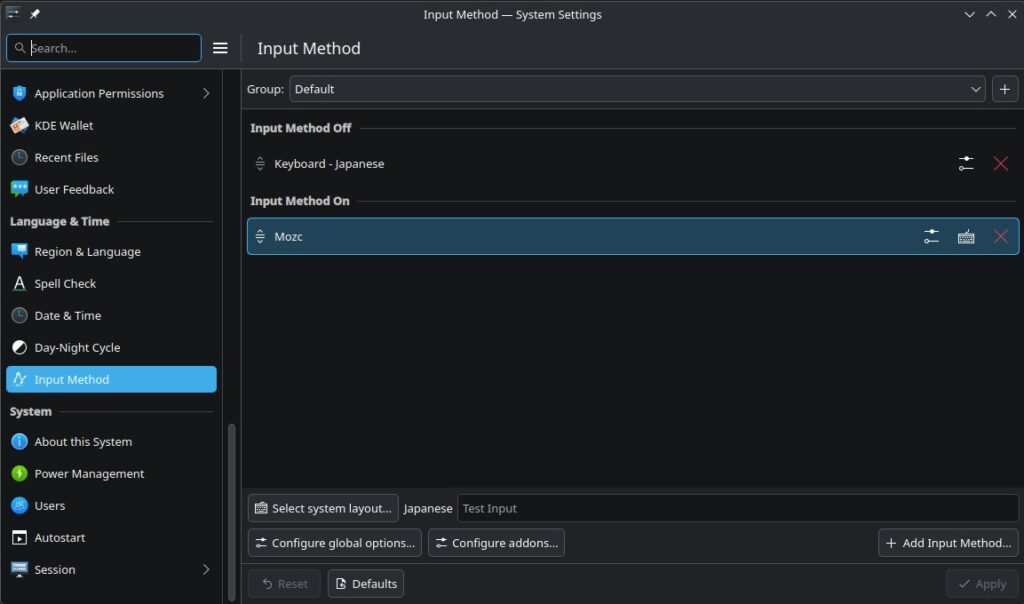This screenshot has height=604, width=1024.
Task: Click Select system layout button
Action: (323, 508)
